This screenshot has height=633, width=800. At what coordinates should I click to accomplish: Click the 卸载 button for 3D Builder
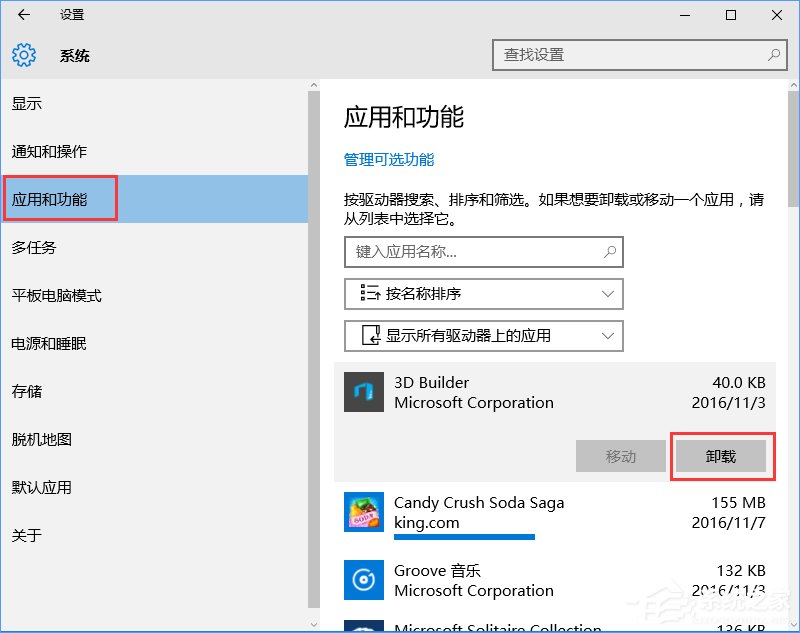(722, 456)
